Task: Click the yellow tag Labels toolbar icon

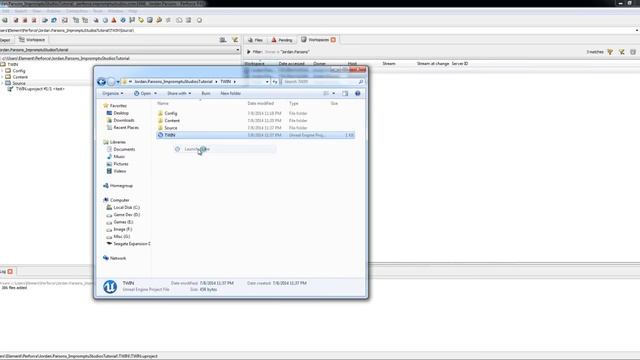Action: [x=141, y=20]
